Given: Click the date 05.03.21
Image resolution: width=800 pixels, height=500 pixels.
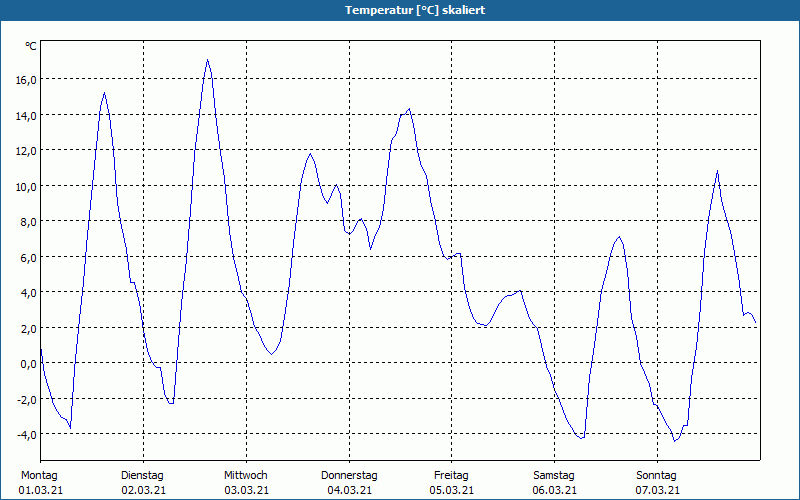Looking at the screenshot, I should tap(452, 490).
